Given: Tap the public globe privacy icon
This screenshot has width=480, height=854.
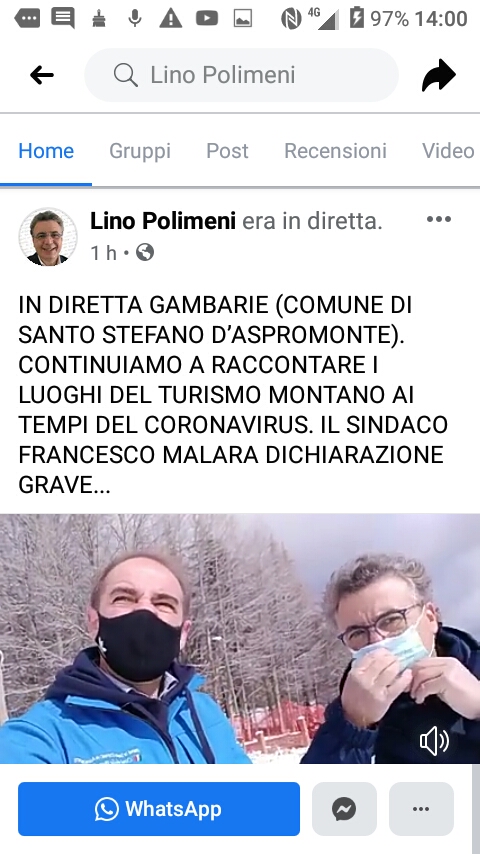Looking at the screenshot, I should click(145, 252).
